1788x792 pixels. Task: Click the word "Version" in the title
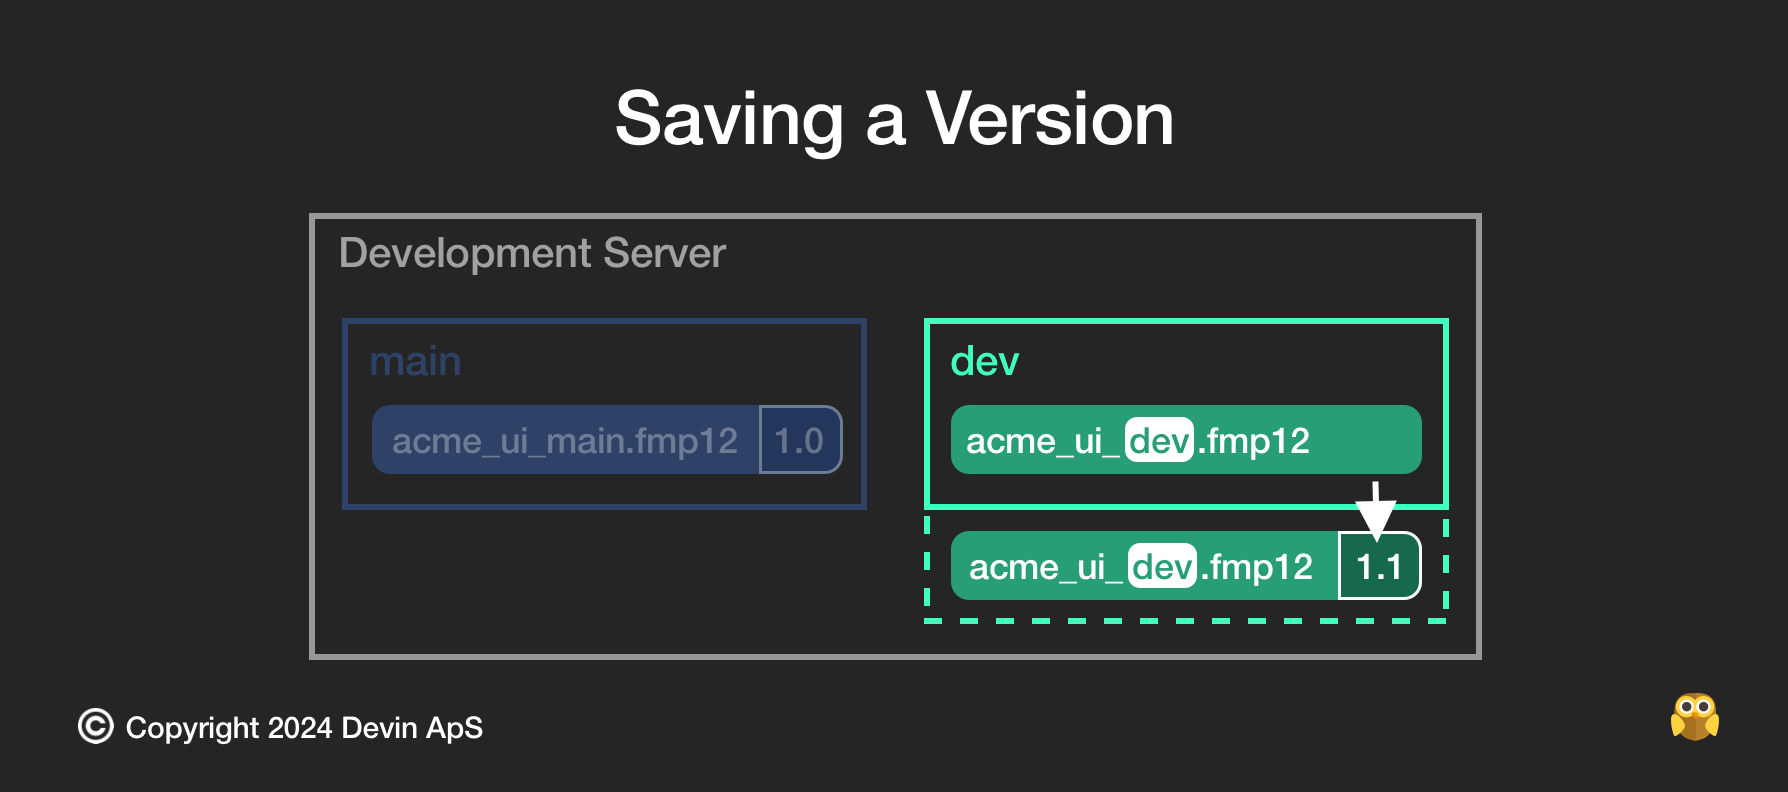(1049, 119)
